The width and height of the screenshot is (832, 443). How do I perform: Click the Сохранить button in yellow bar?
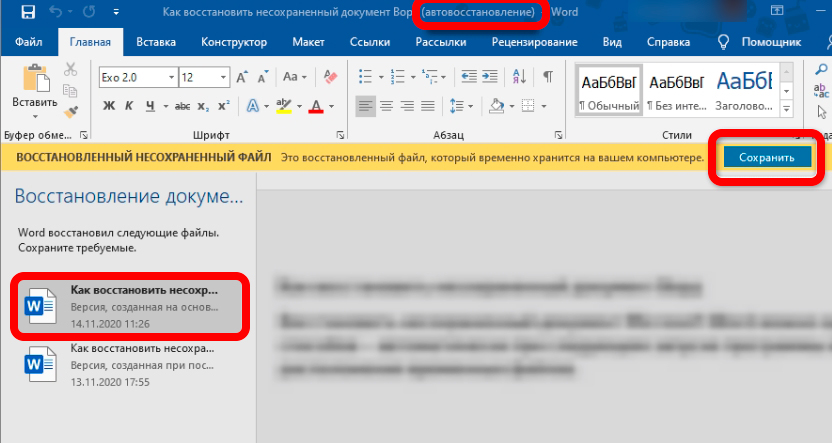tap(760, 158)
